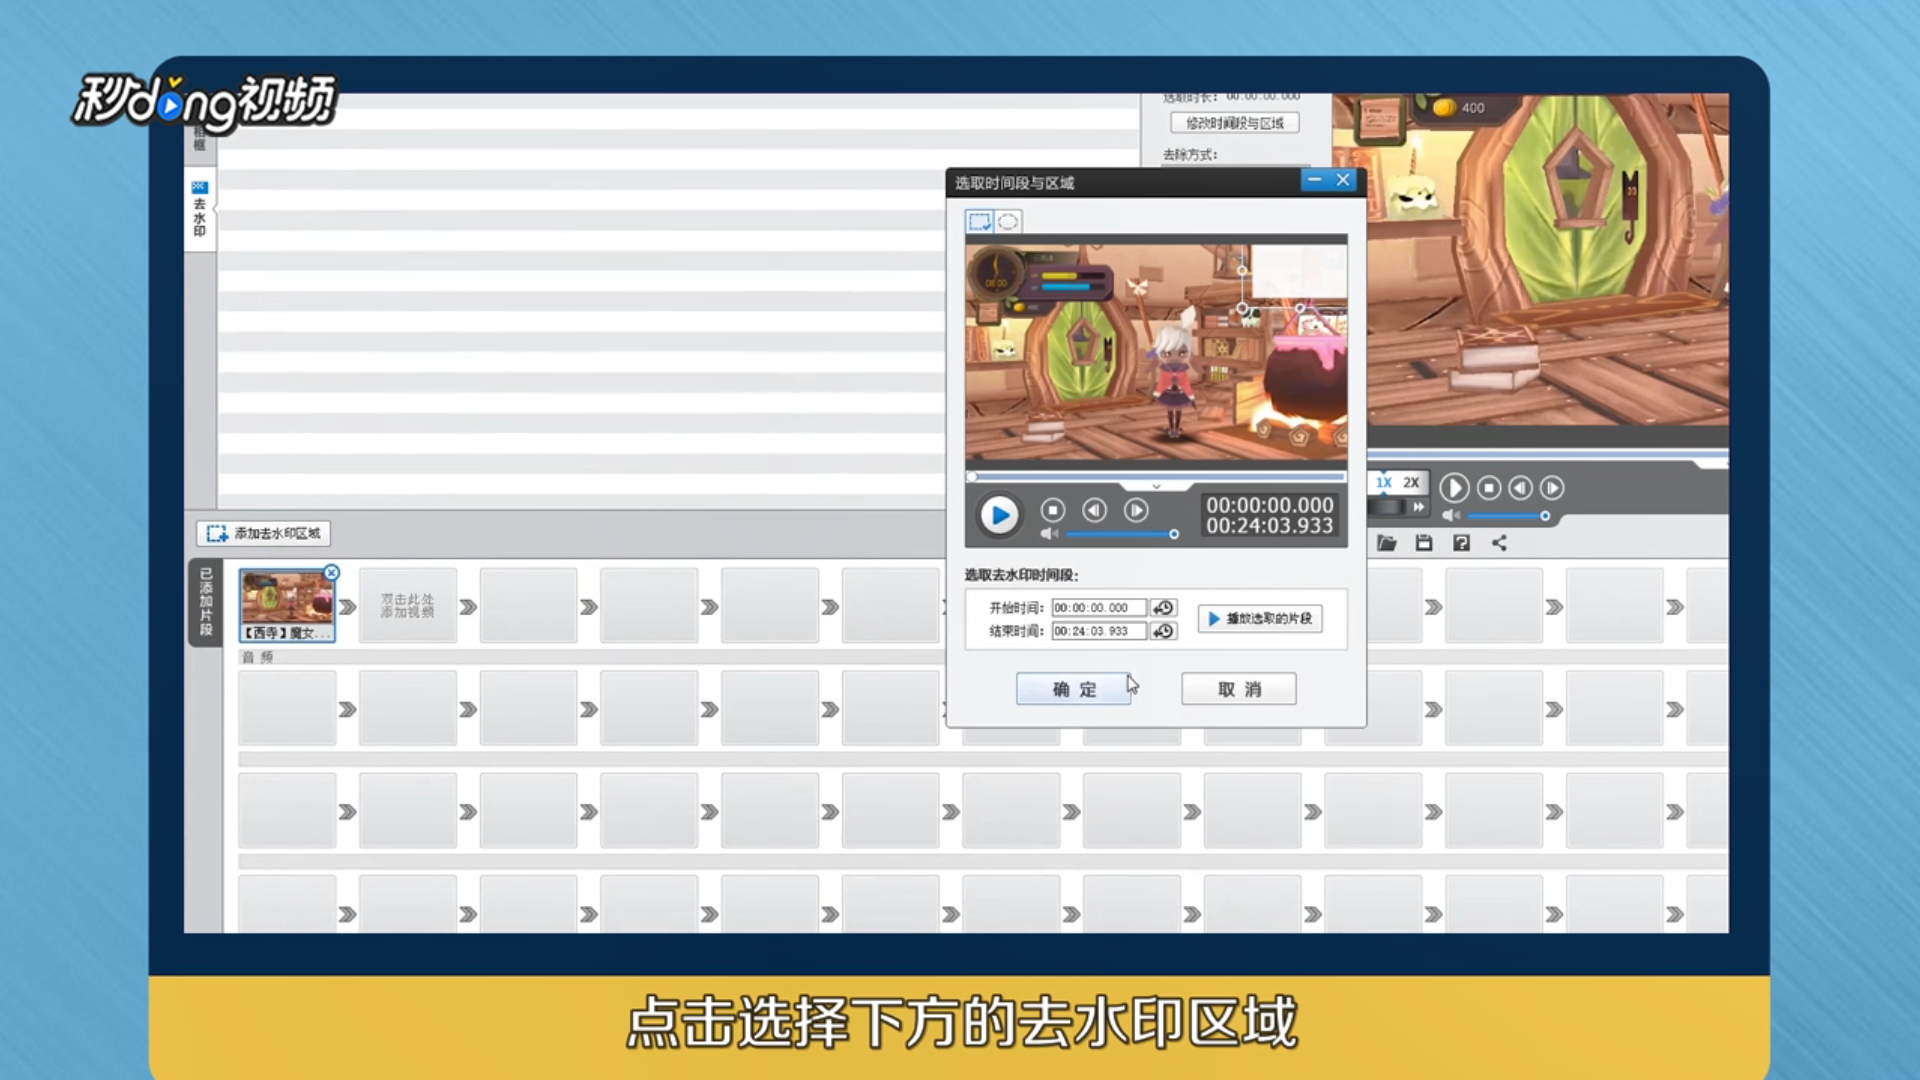The image size is (1920, 1080).
Task: Select the elliptical region selection tool
Action: pos(1008,221)
